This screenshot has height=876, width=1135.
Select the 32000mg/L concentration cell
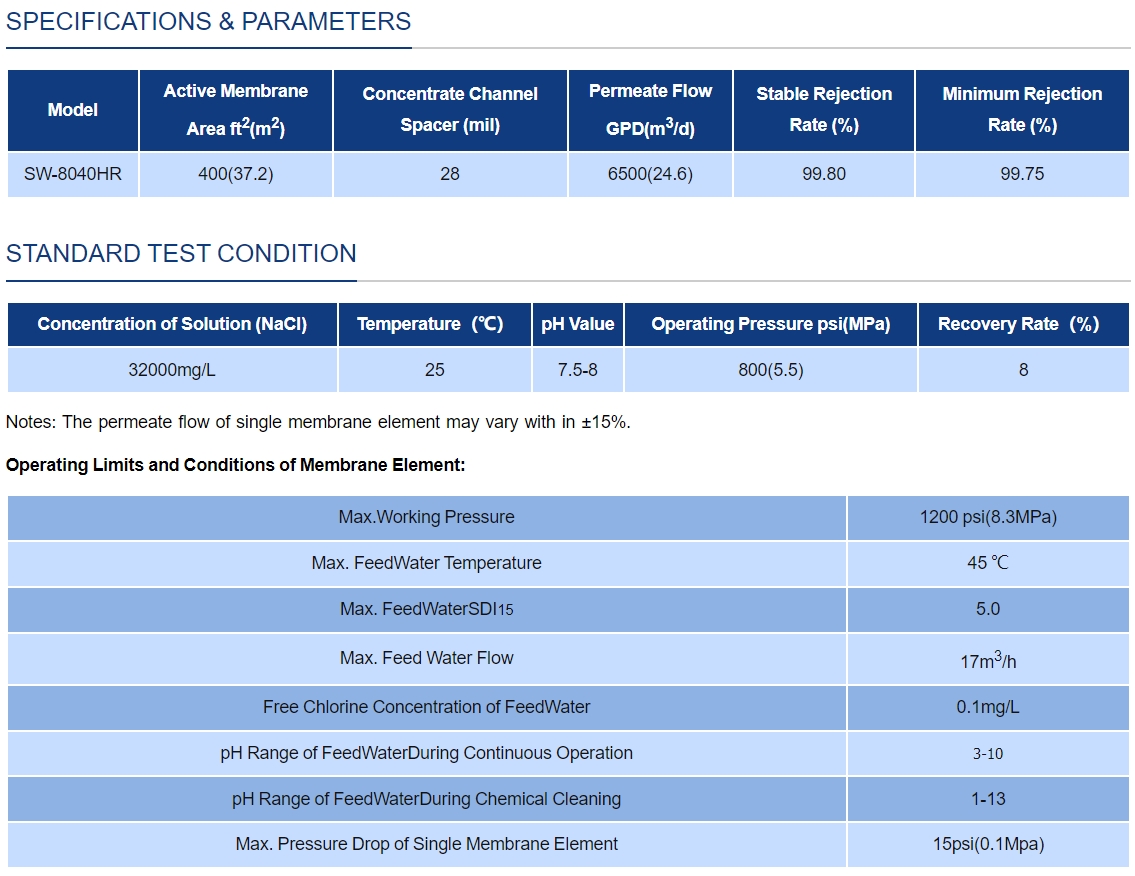coord(172,370)
